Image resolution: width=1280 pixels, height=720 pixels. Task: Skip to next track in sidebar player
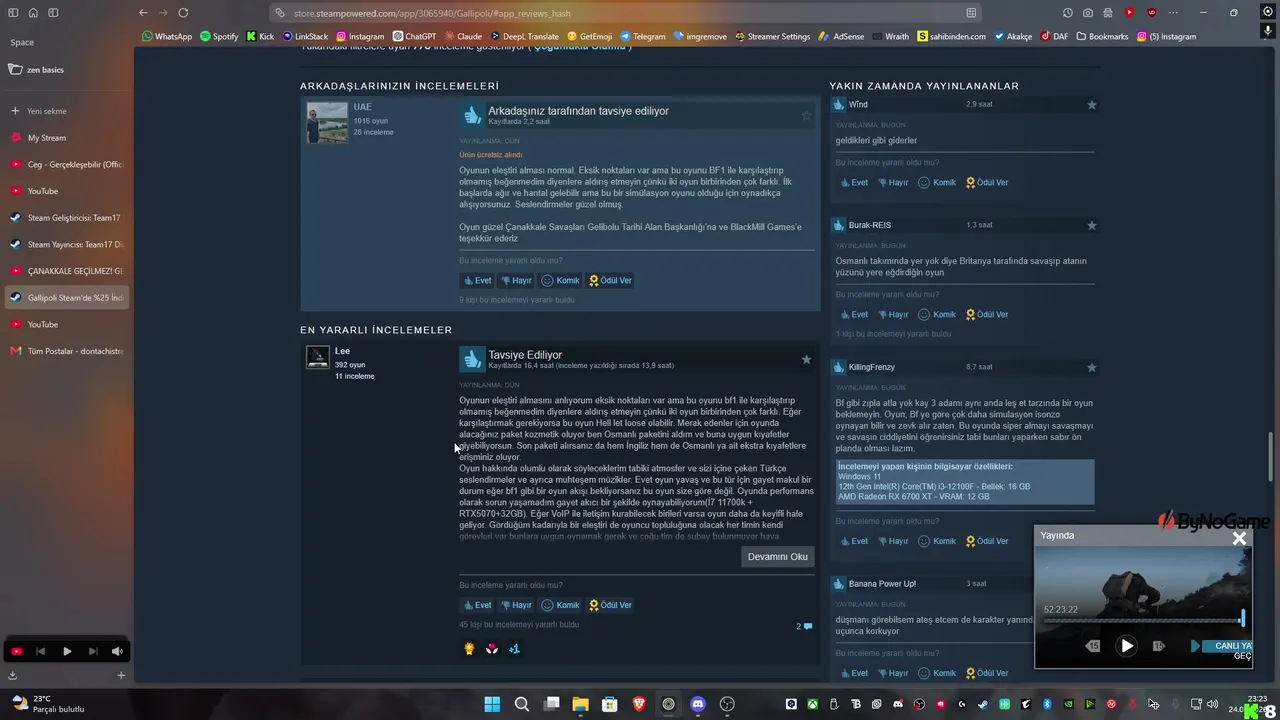(93, 651)
